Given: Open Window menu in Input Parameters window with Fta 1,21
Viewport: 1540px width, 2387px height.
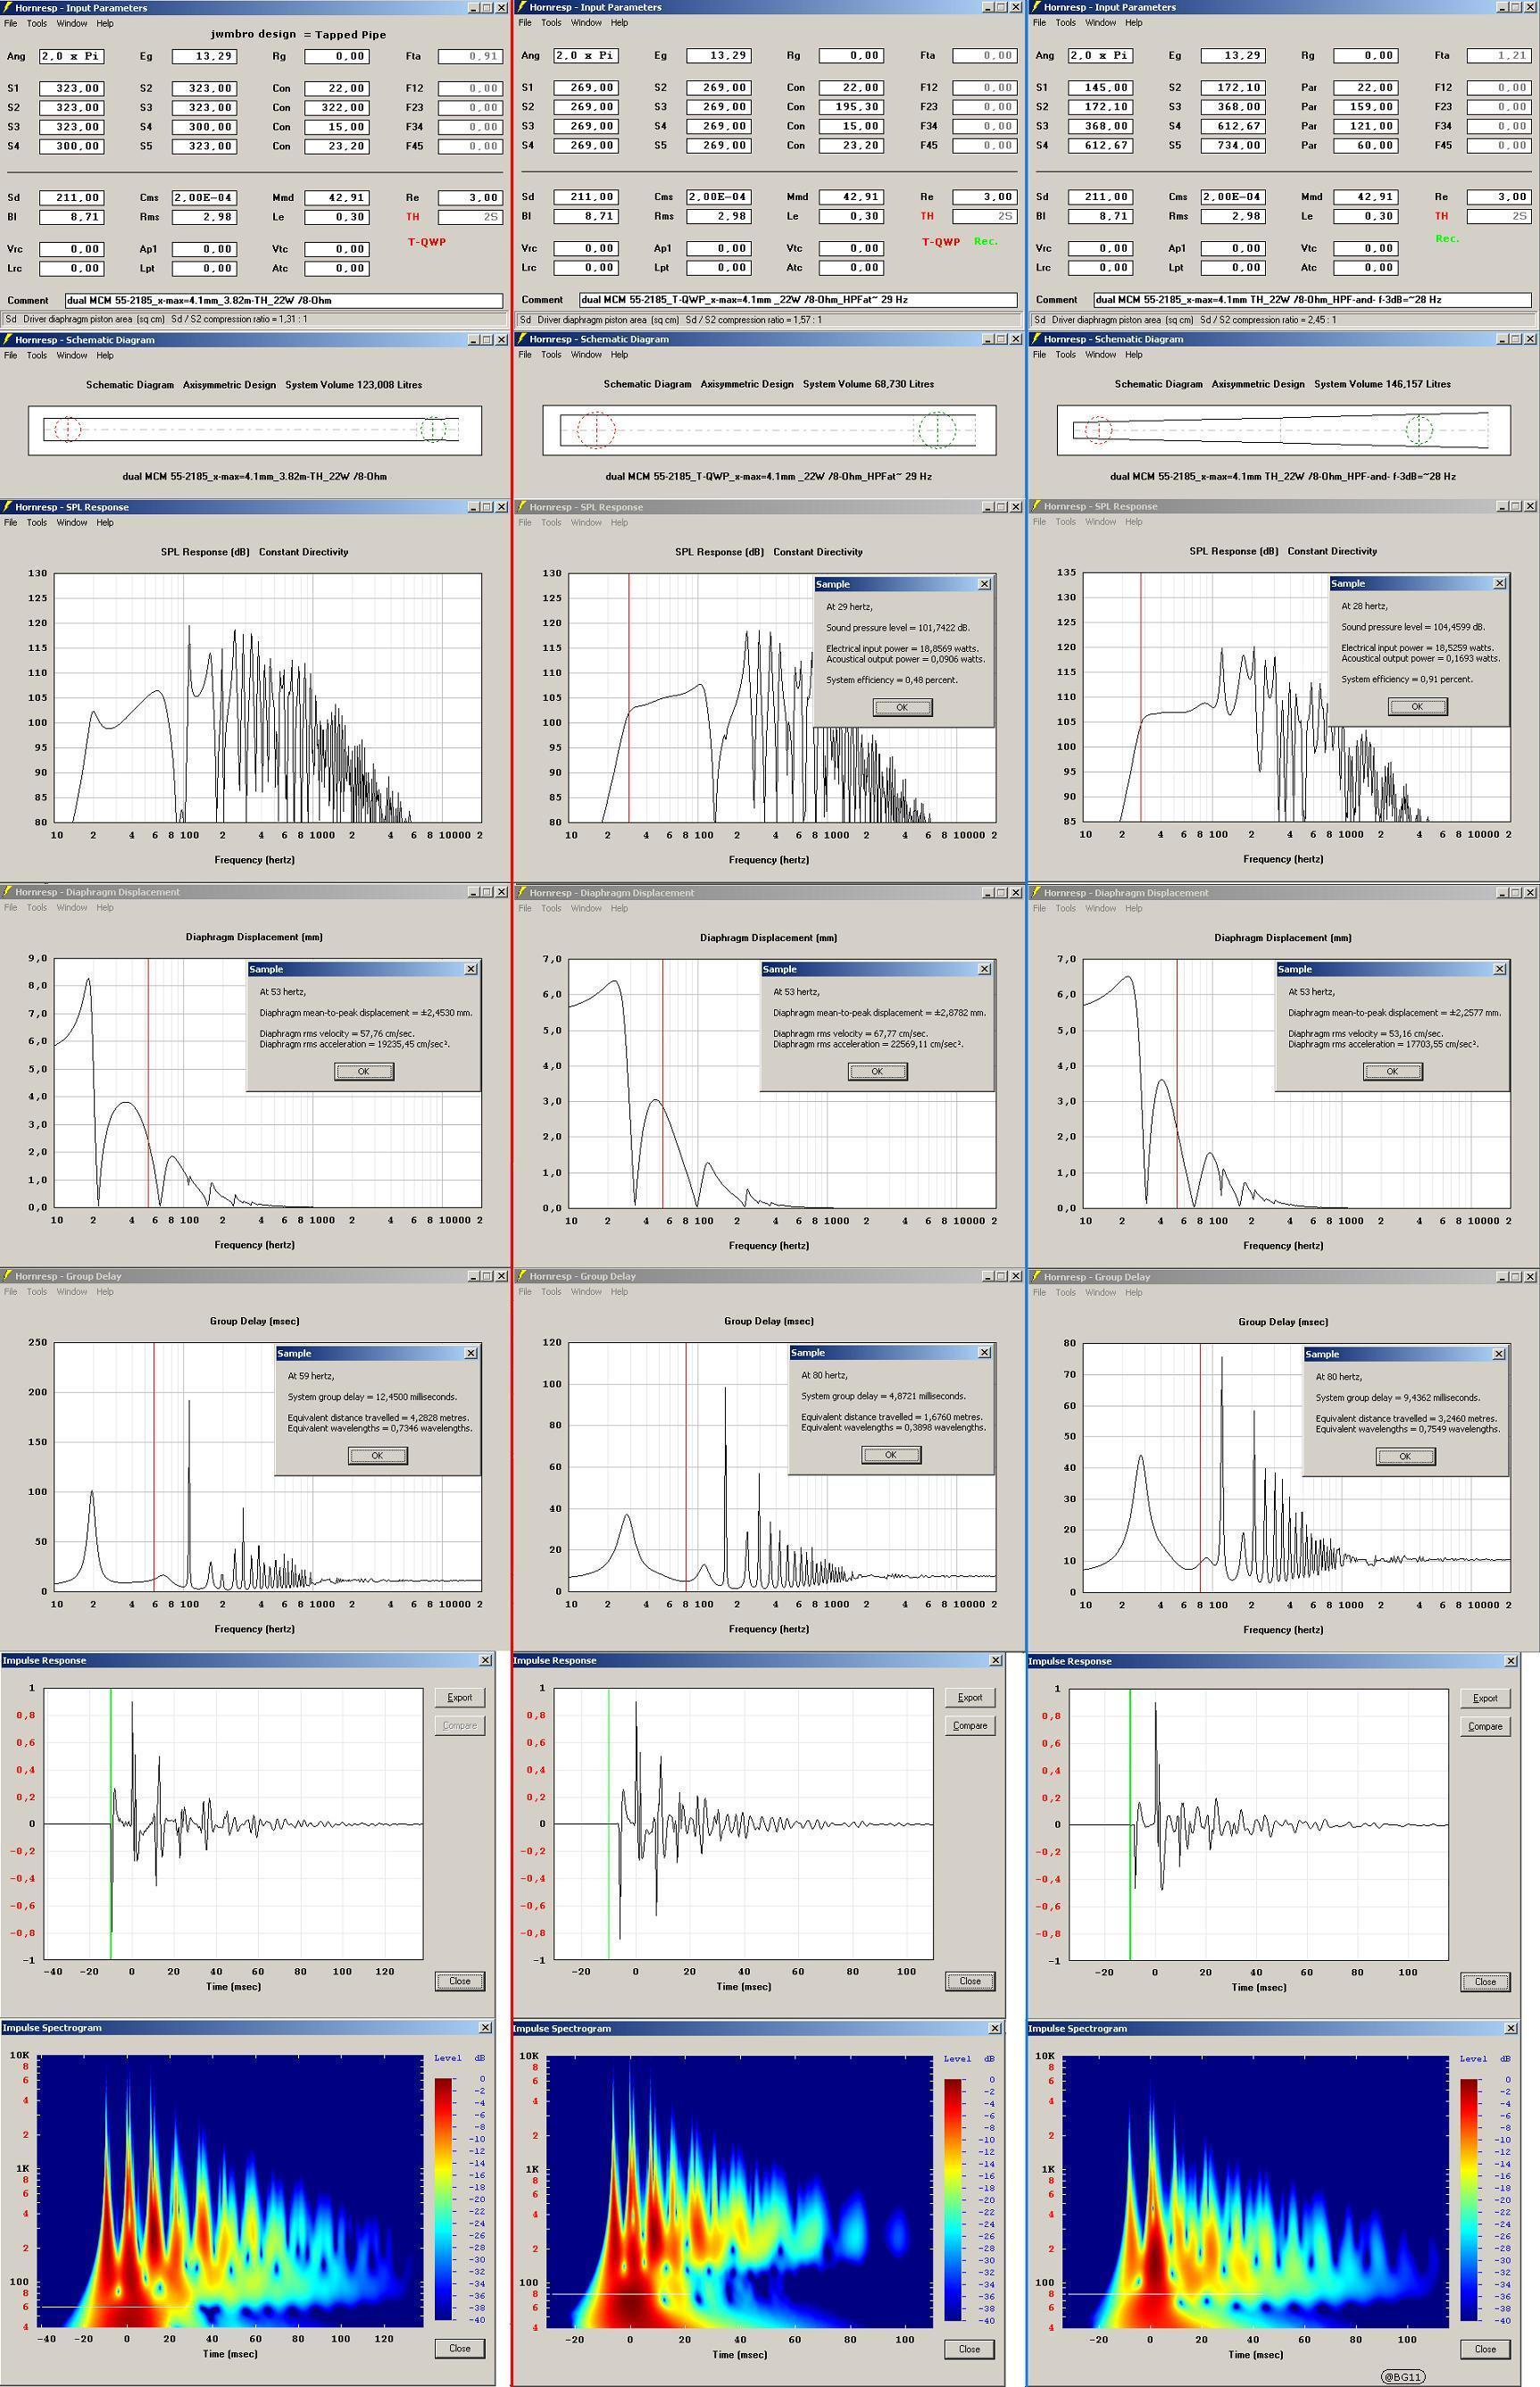Looking at the screenshot, I should pos(1100,22).
